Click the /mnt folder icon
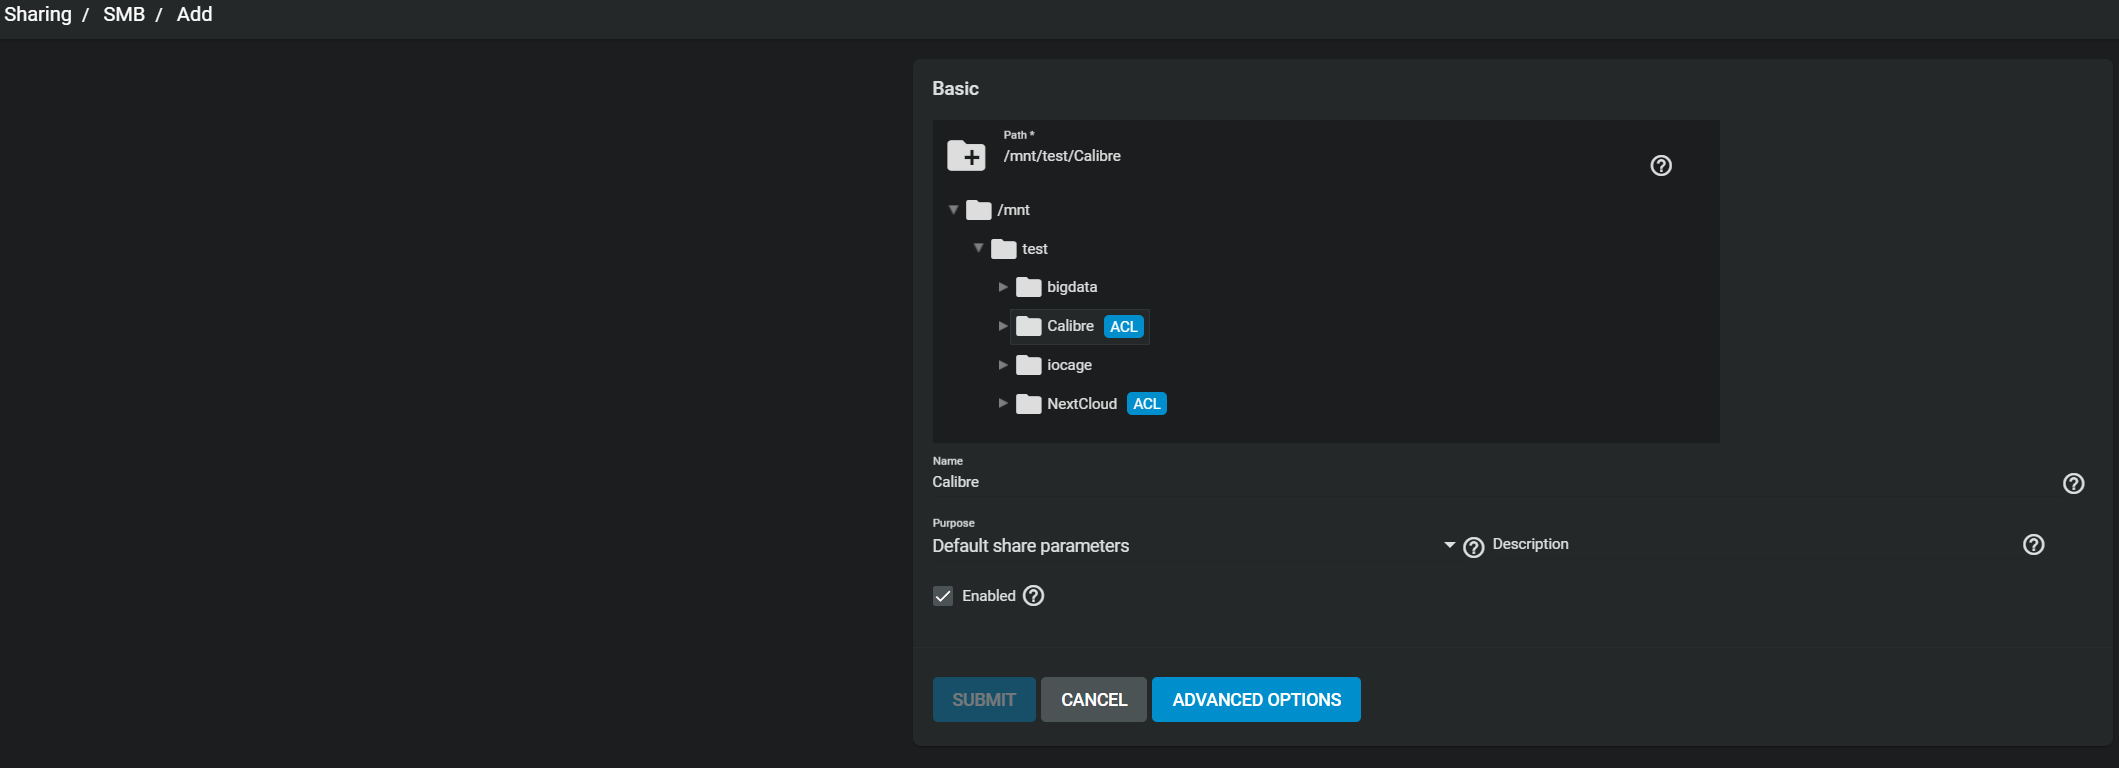The width and height of the screenshot is (2119, 768). [x=979, y=210]
